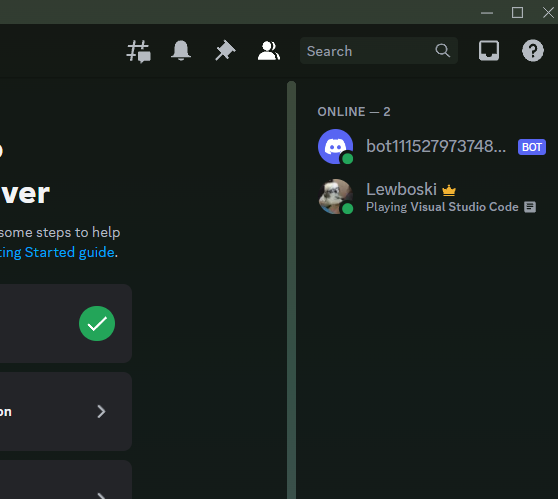This screenshot has height=499, width=558.
Task: Minimize the Discord window
Action: pyautogui.click(x=487, y=13)
